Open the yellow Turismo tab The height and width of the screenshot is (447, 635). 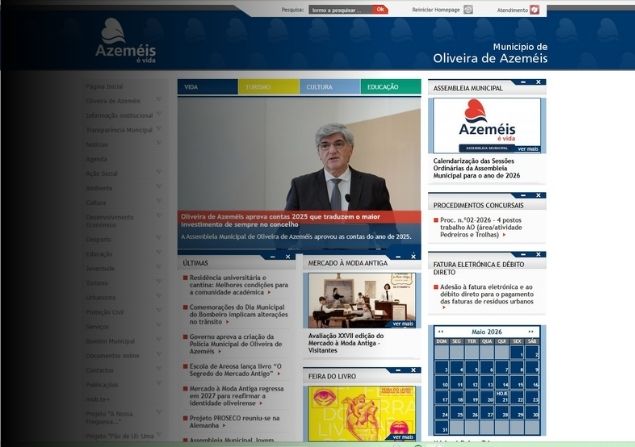(269, 87)
